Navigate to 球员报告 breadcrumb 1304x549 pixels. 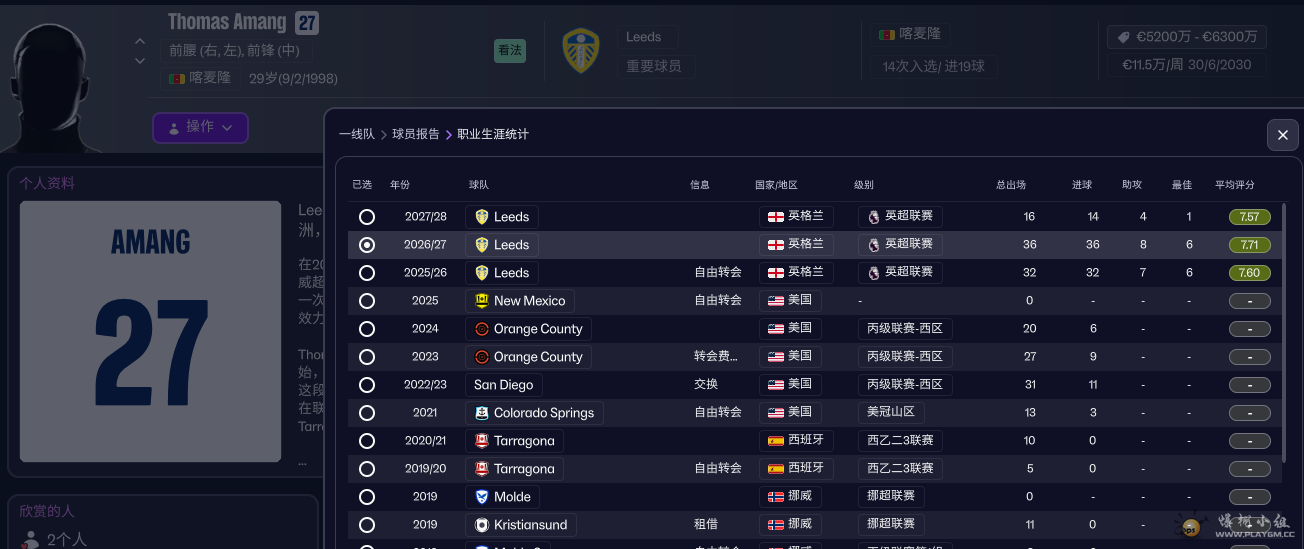[x=415, y=134]
